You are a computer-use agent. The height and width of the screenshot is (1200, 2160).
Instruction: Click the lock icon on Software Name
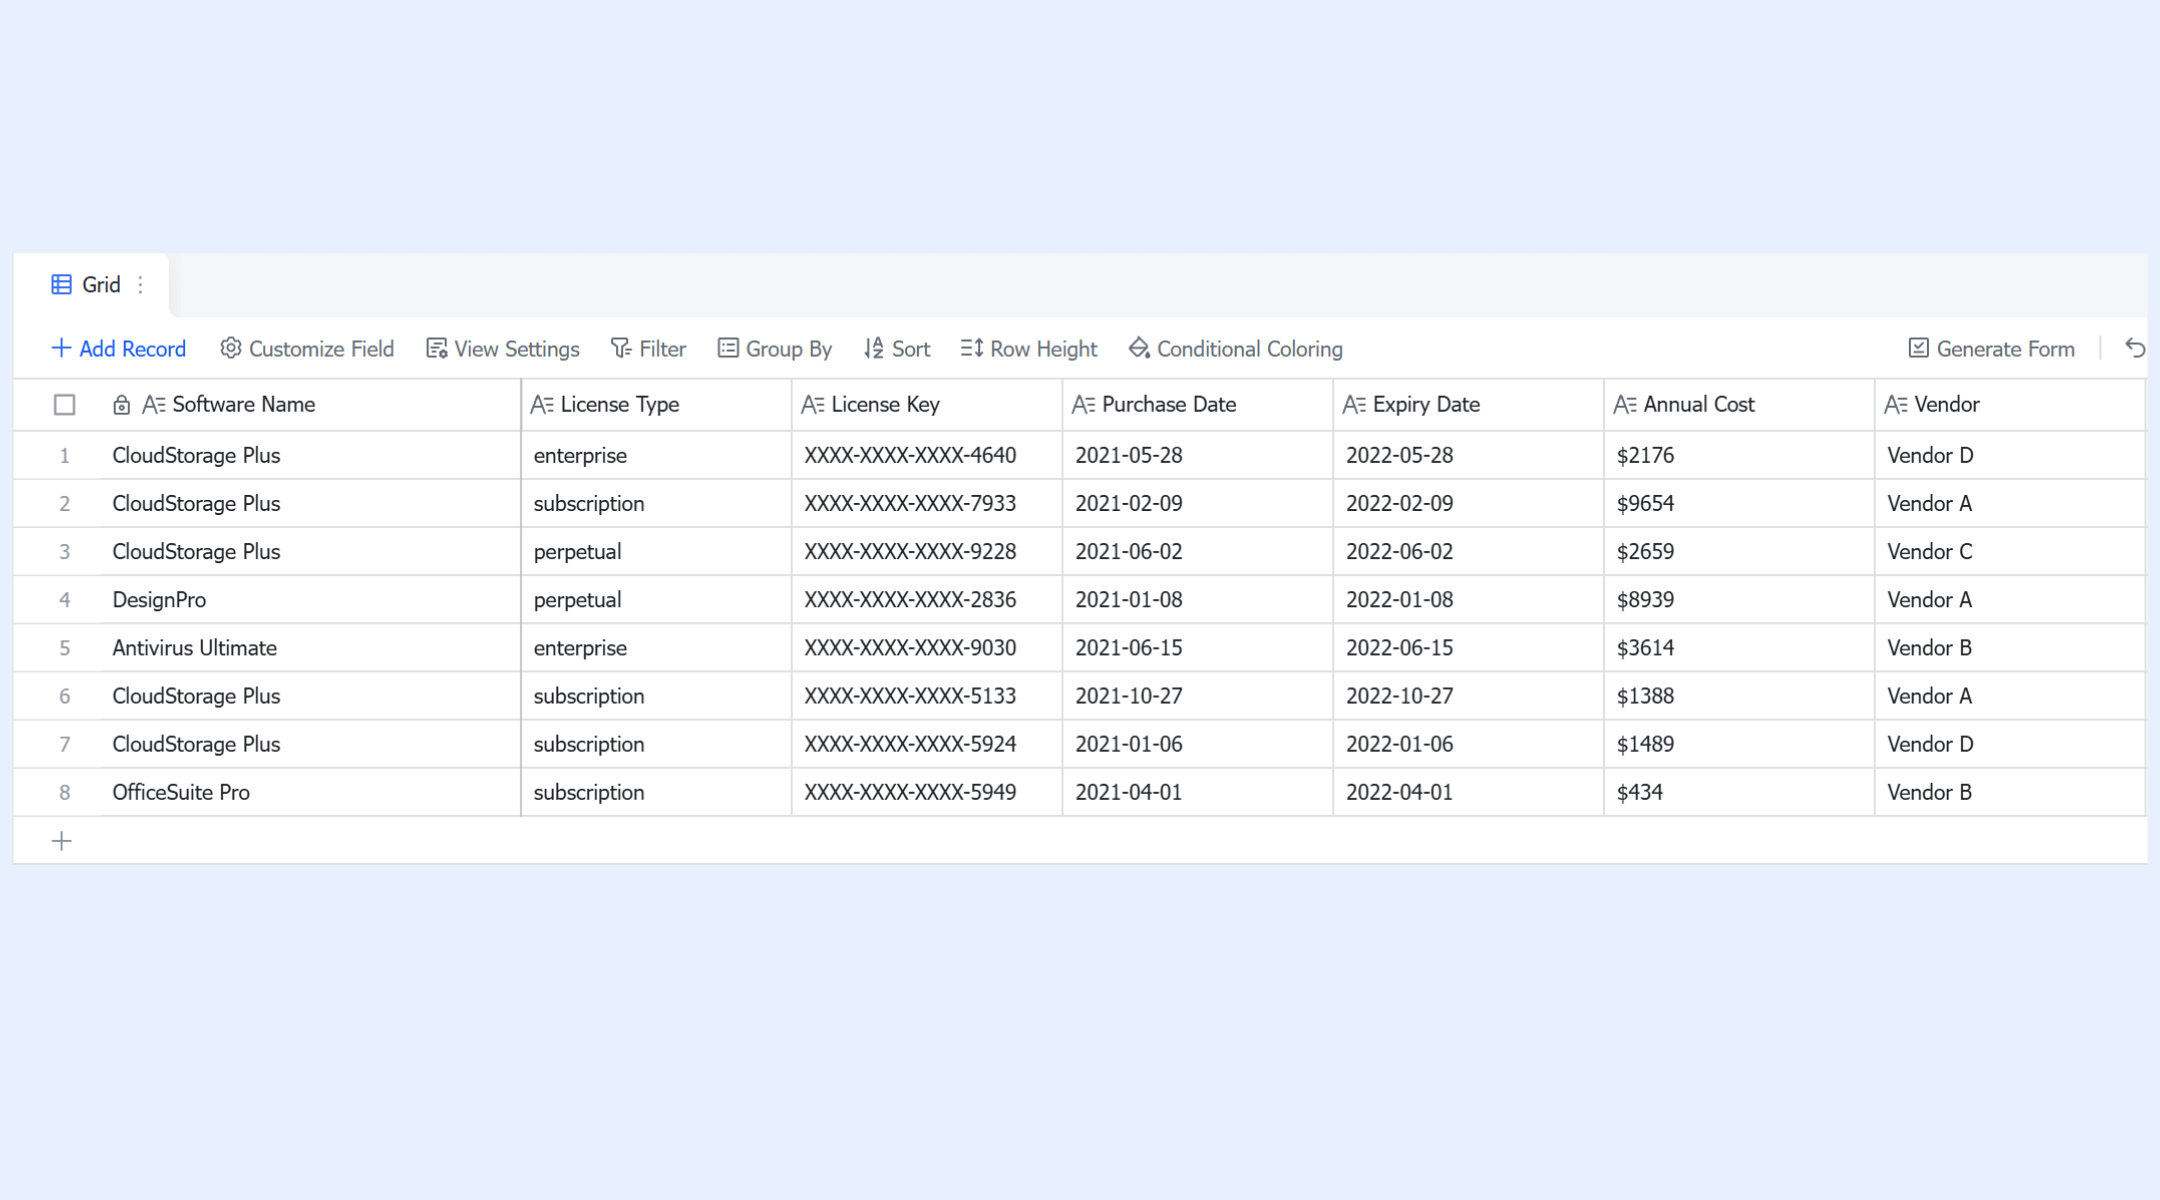[121, 405]
